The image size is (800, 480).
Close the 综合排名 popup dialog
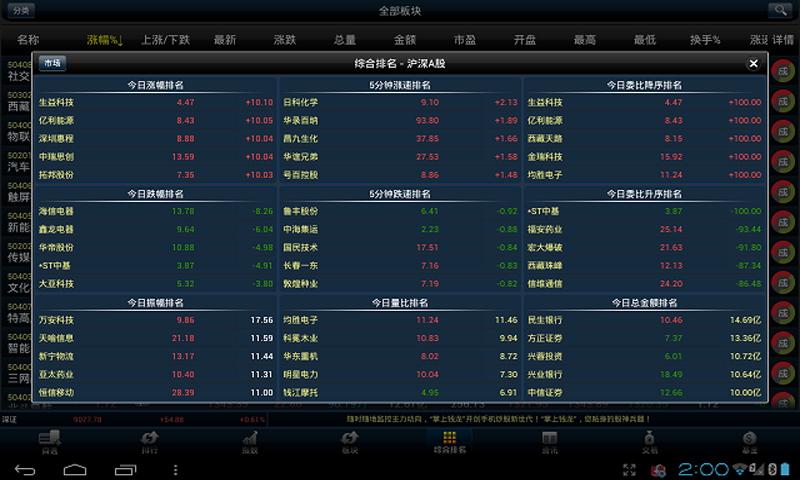point(753,63)
